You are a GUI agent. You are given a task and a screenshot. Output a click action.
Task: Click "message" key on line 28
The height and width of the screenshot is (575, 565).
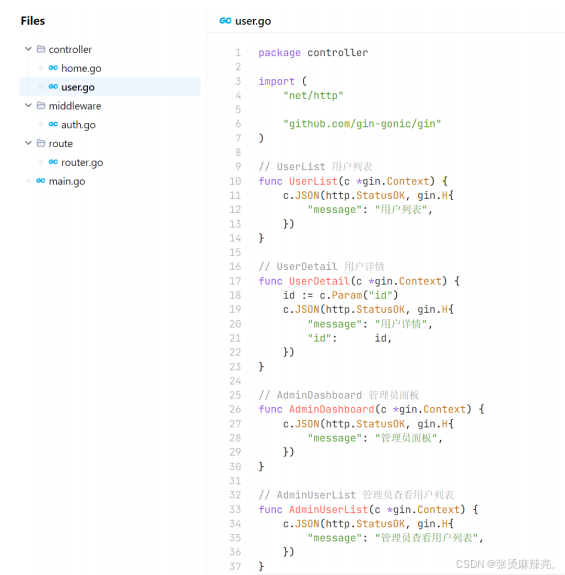point(334,438)
